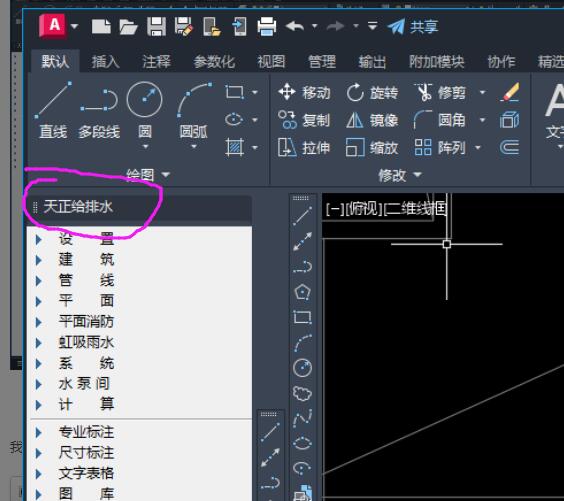Viewport: 564px width, 501px height.
Task: Open the 附加模块 ribbon tab
Action: coord(437,62)
